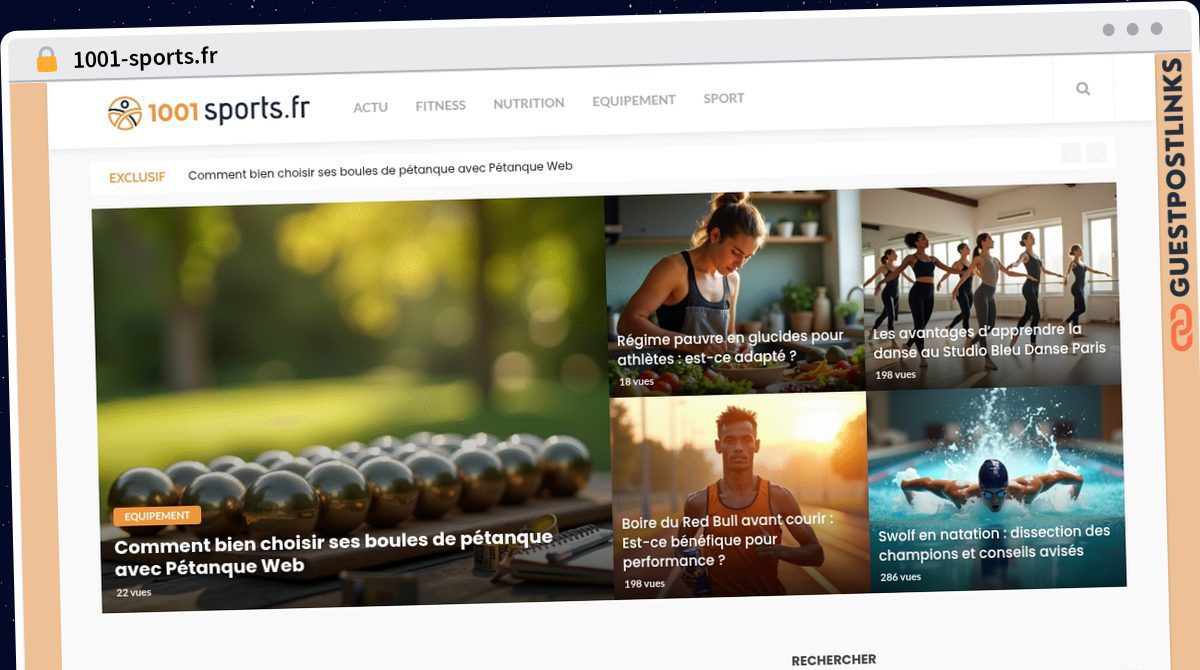This screenshot has height=670, width=1200.
Task: Open article 'Swolf en natation'
Action: (x=995, y=542)
